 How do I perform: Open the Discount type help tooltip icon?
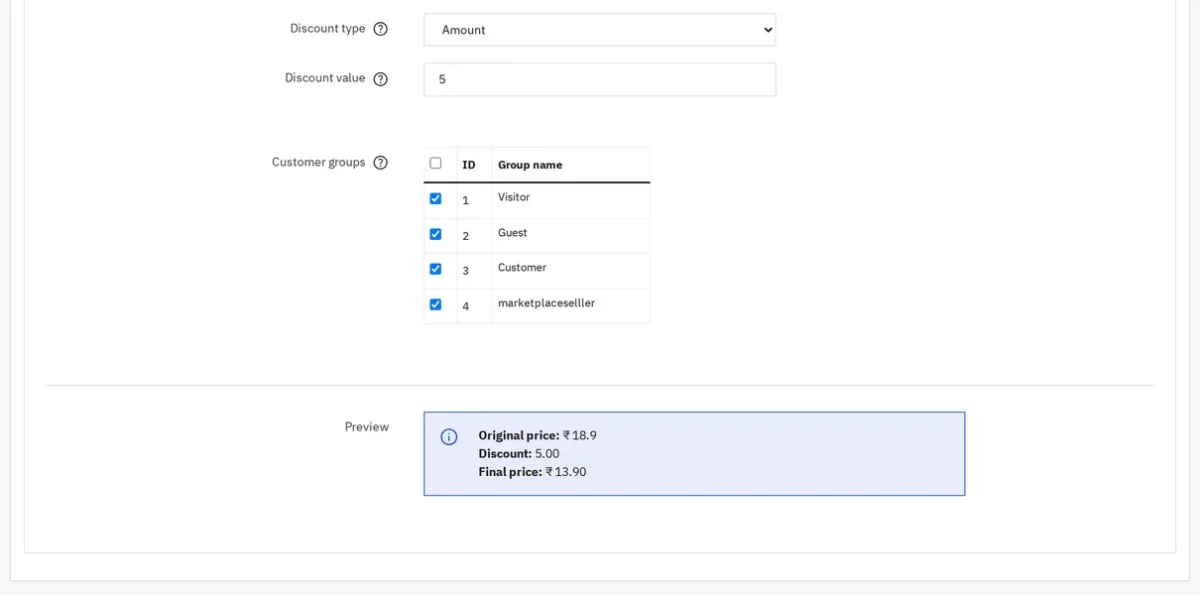tap(380, 29)
